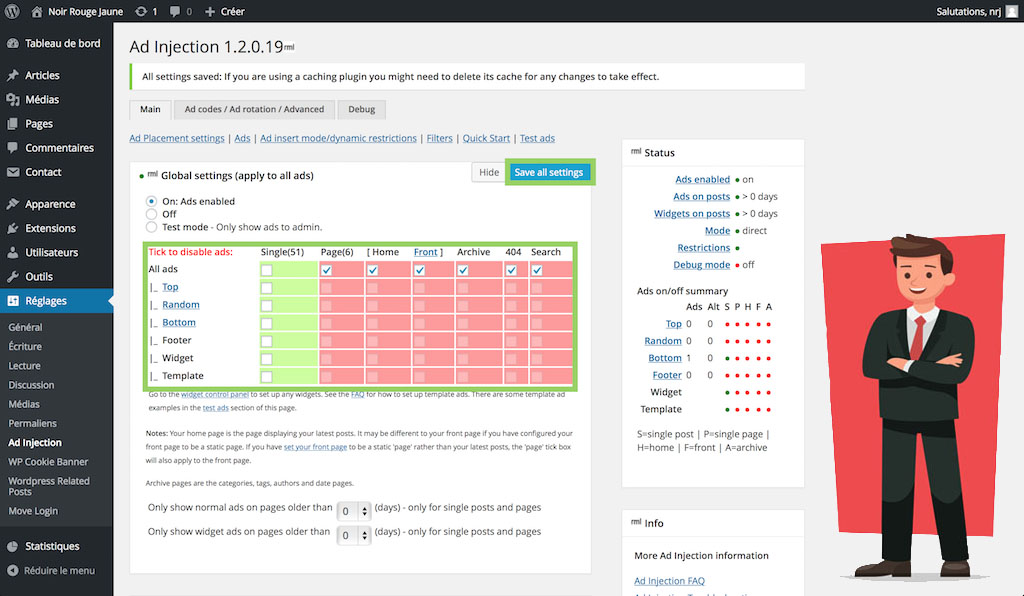Image resolution: width=1024 pixels, height=596 pixels.
Task: Open Move Login submenu item
Action: (x=33, y=510)
